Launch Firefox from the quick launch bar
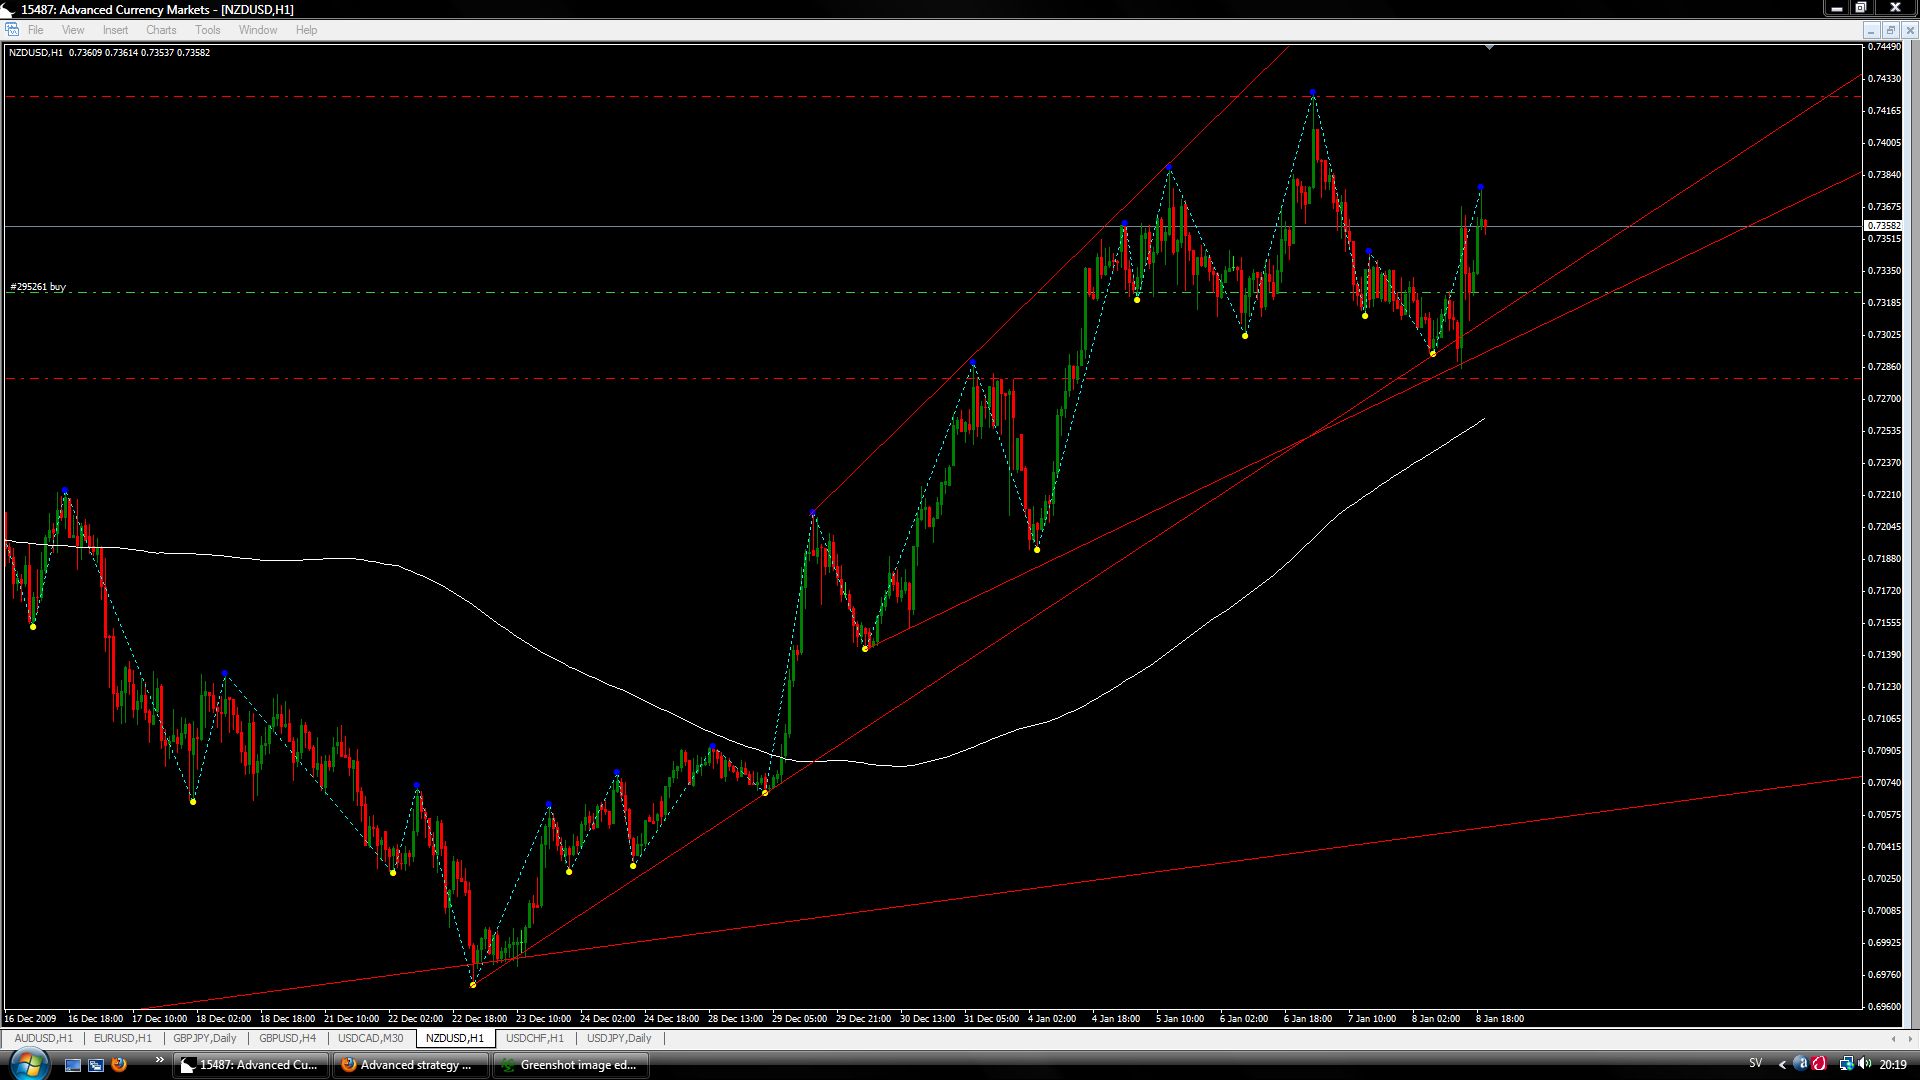Viewport: 1920px width, 1080px height. pyautogui.click(x=119, y=1065)
